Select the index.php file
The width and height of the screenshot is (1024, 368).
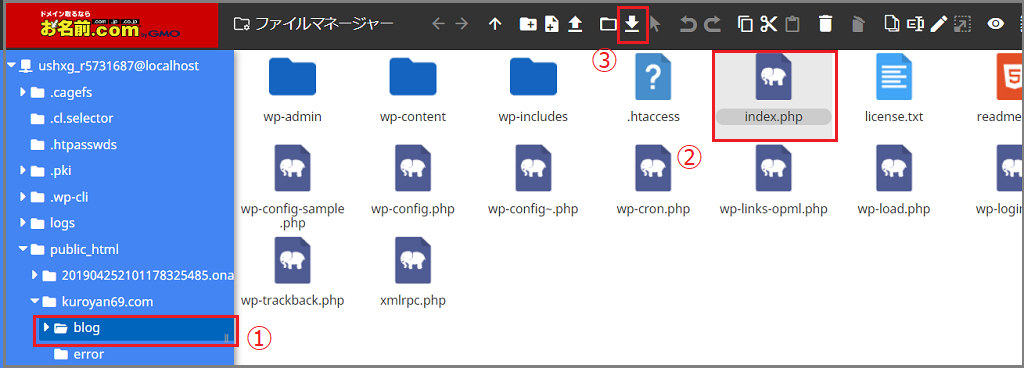tap(774, 90)
